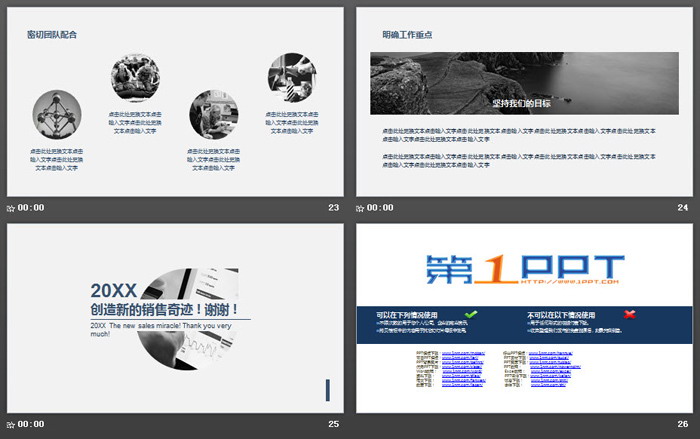The image size is (700, 439).
Task: Click the slide number 25 label
Action: pyautogui.click(x=333, y=424)
